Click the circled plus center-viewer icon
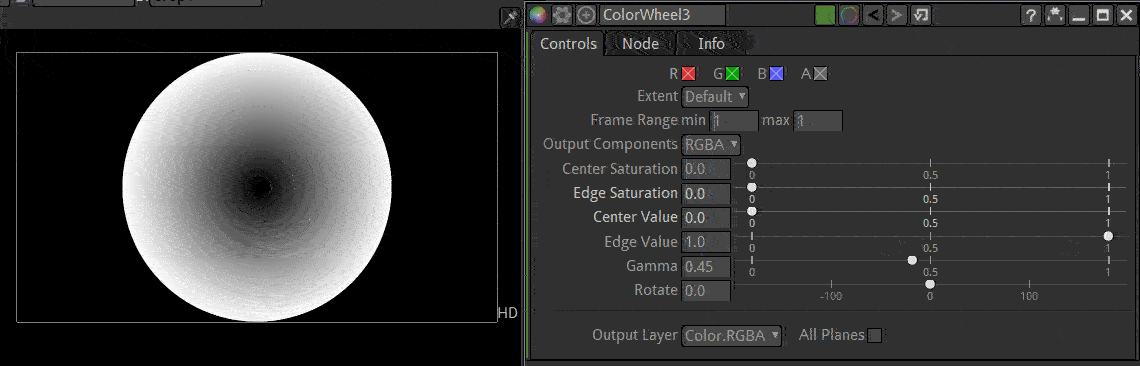Screen dimensions: 1140x366 [586, 15]
